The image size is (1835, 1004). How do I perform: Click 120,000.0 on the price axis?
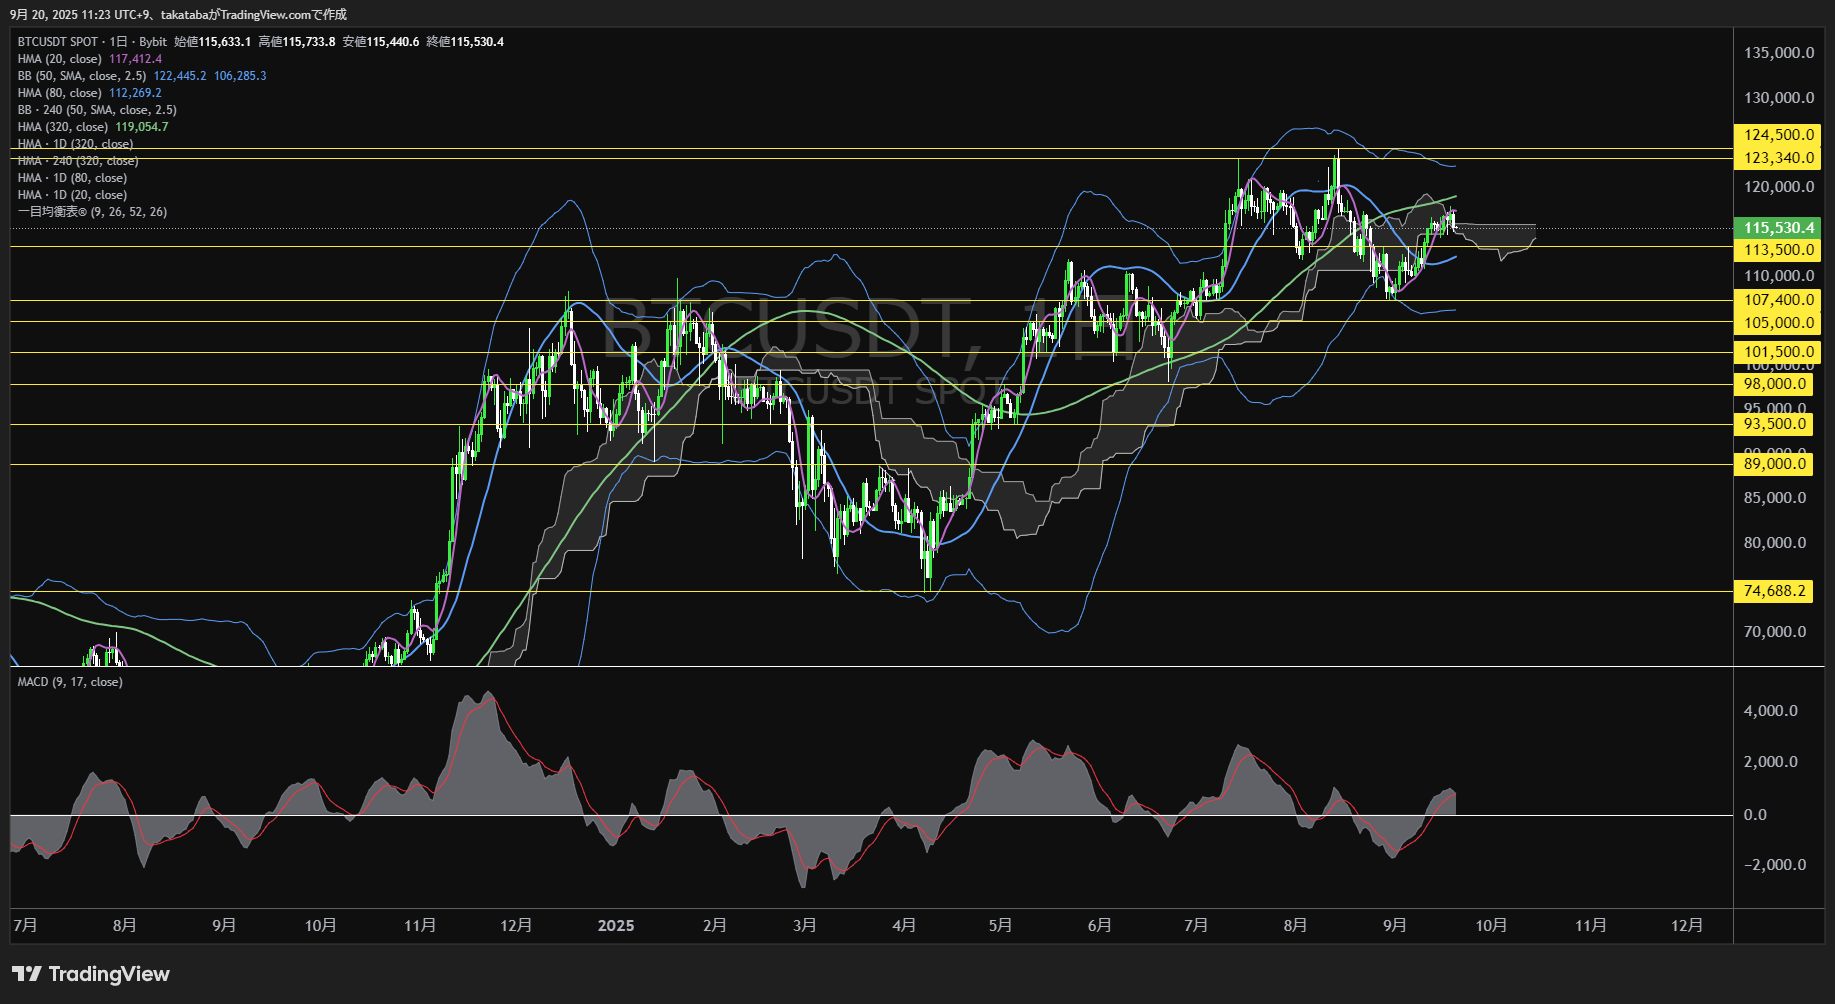[x=1779, y=187]
